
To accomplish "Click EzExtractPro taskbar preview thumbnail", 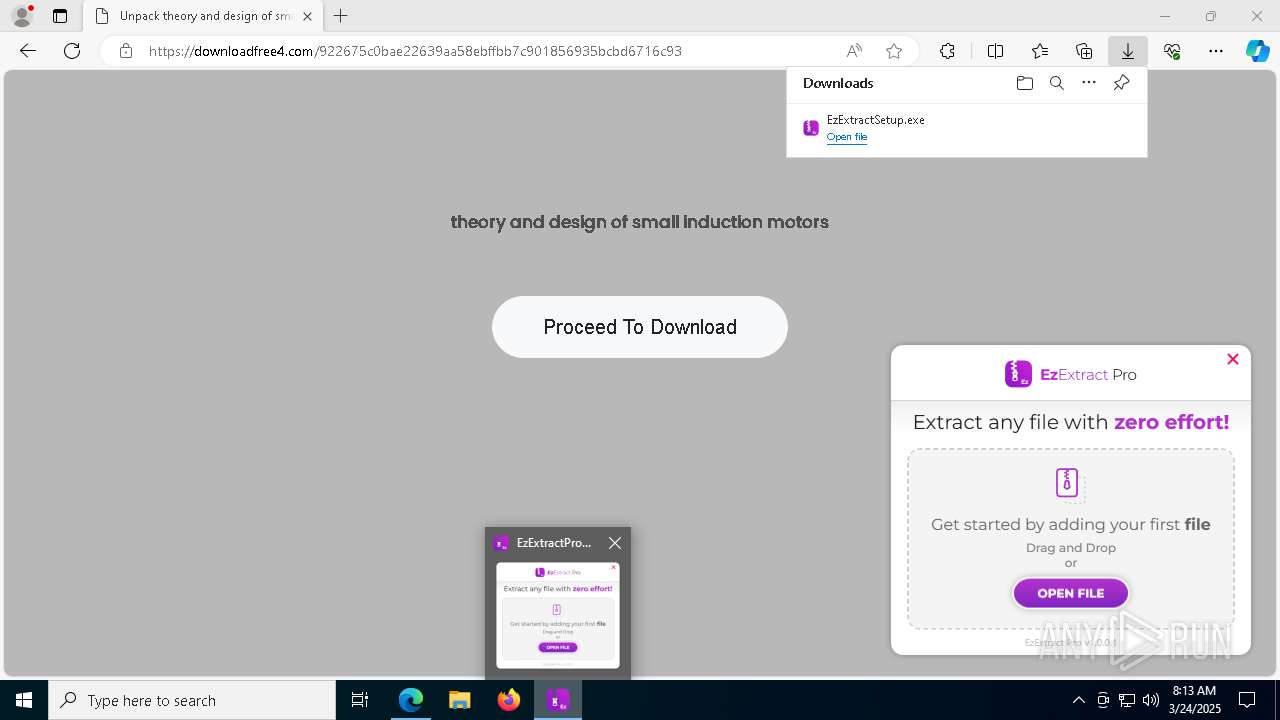I will click(558, 615).
